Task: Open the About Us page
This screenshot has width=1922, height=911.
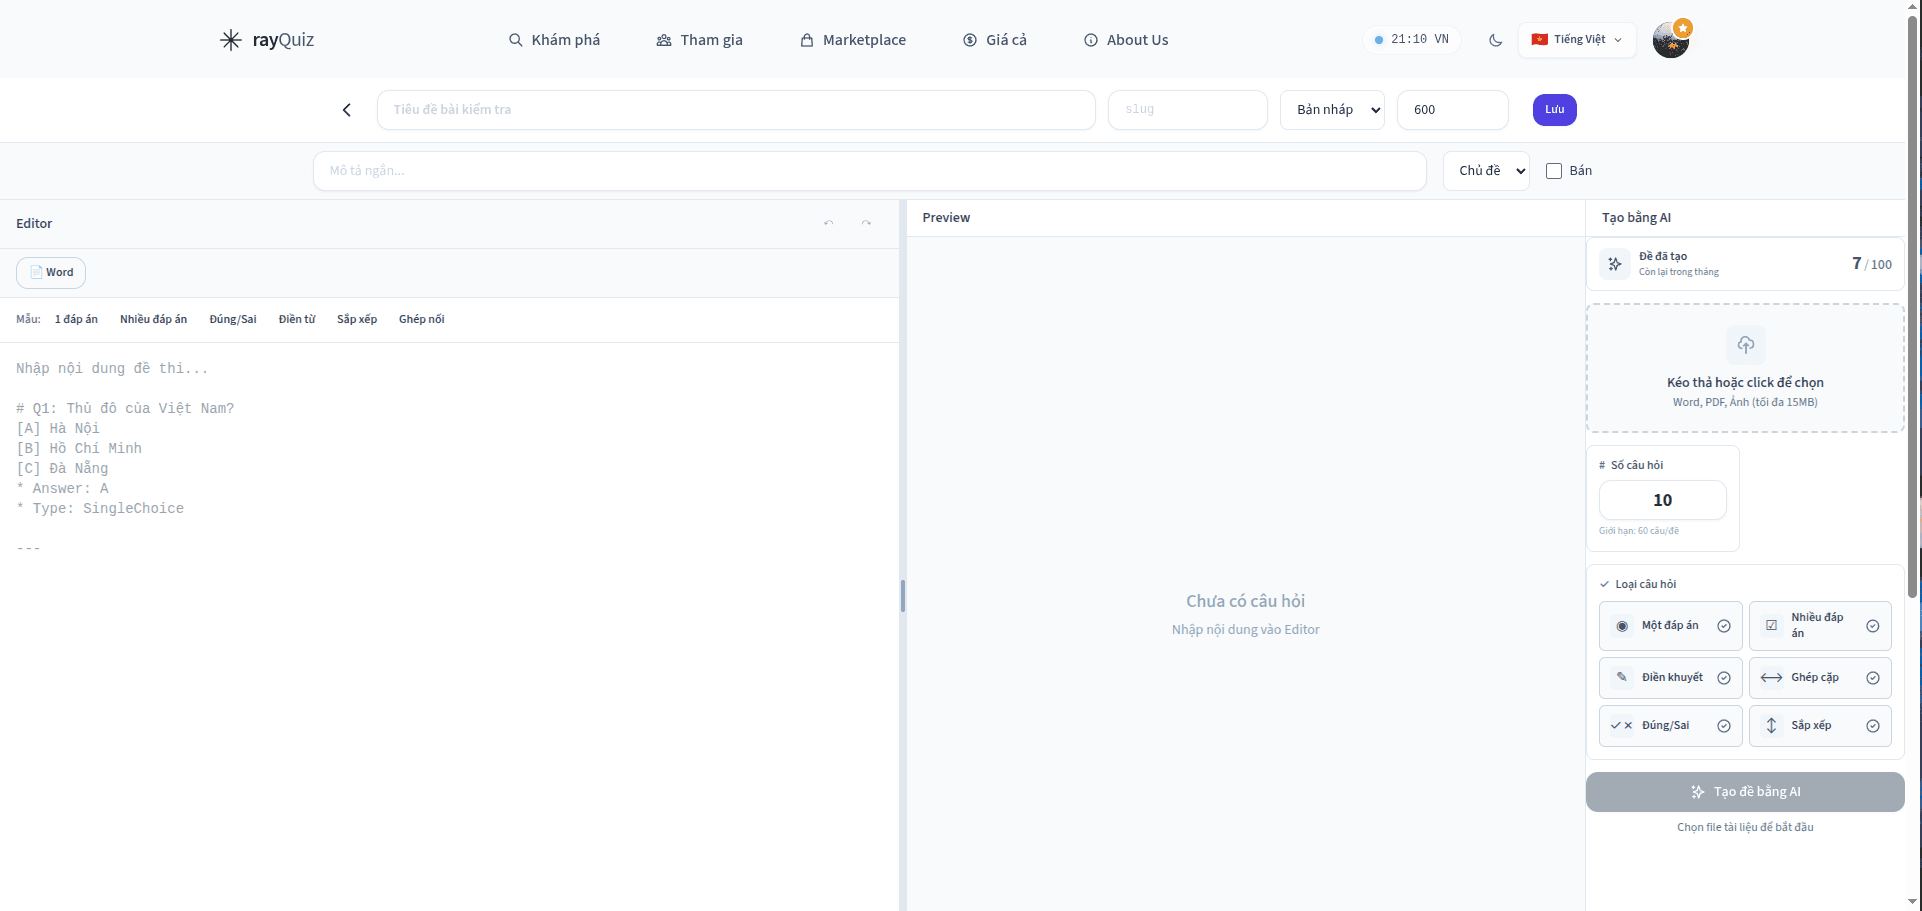Action: pos(1125,40)
